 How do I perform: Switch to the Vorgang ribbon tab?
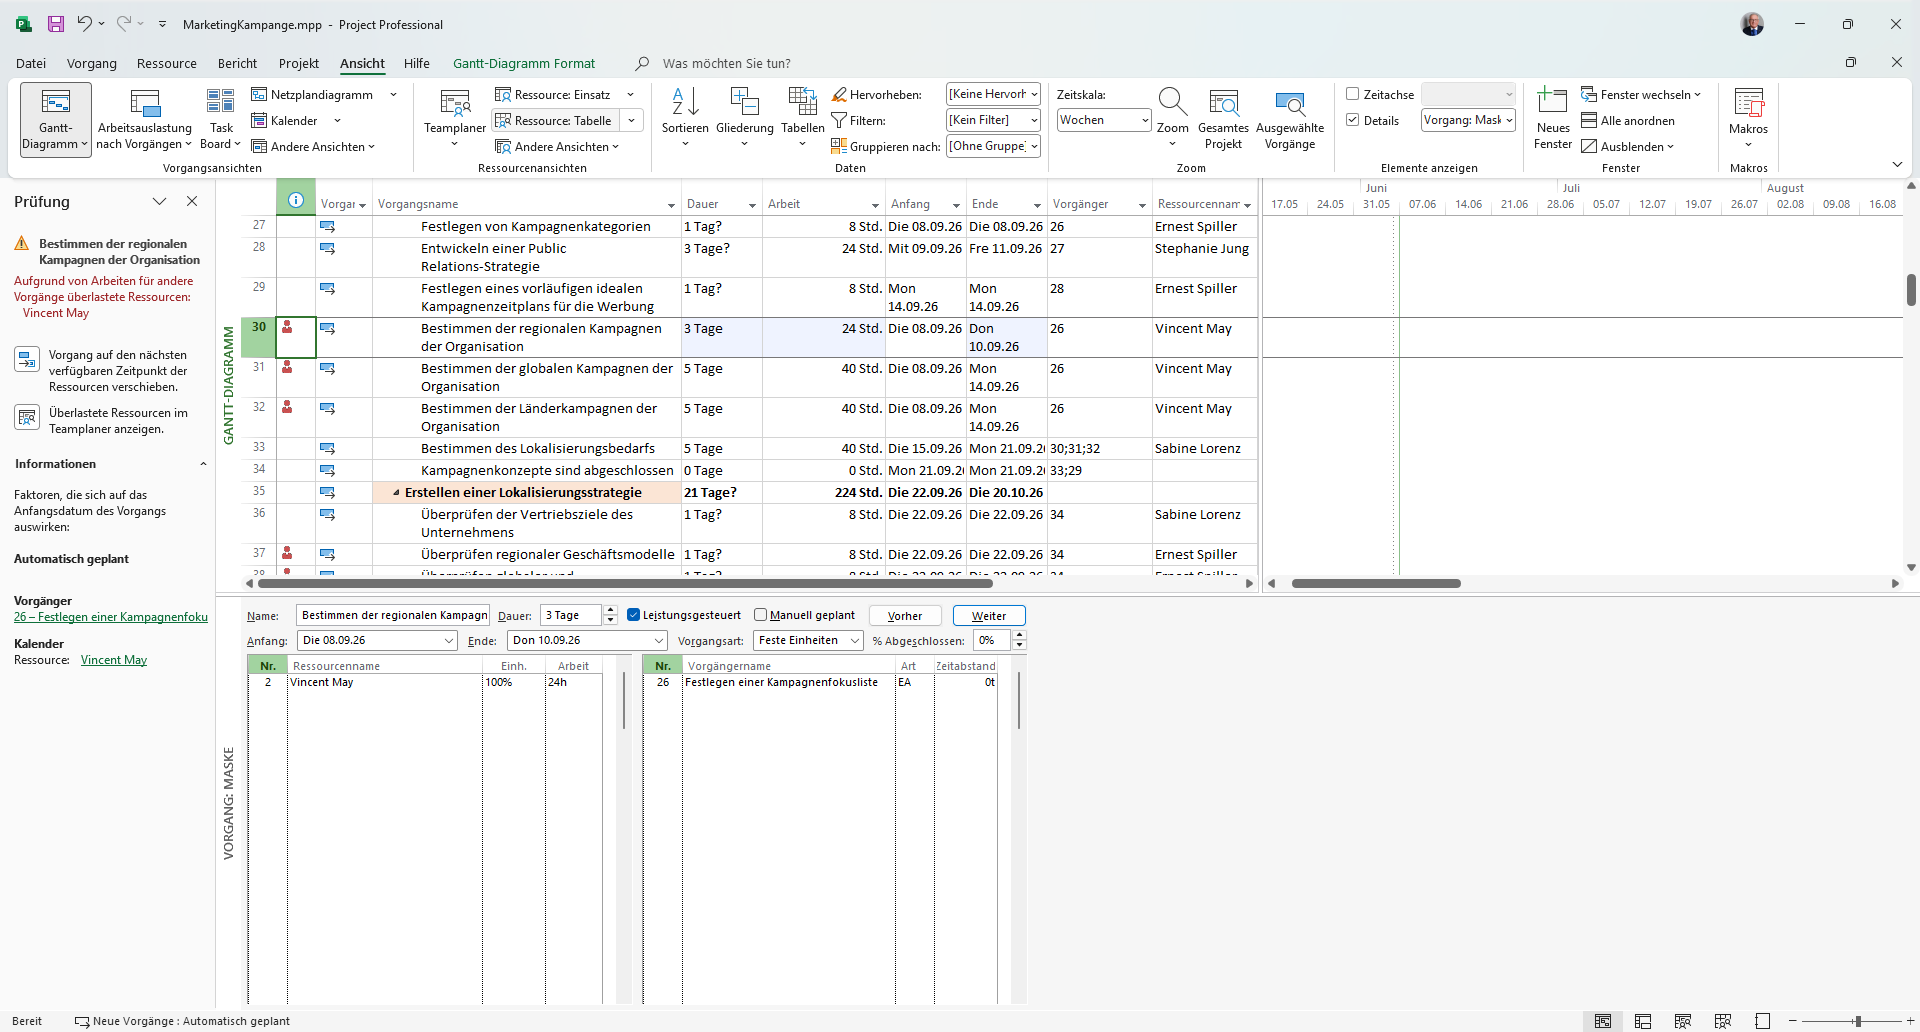pos(92,63)
